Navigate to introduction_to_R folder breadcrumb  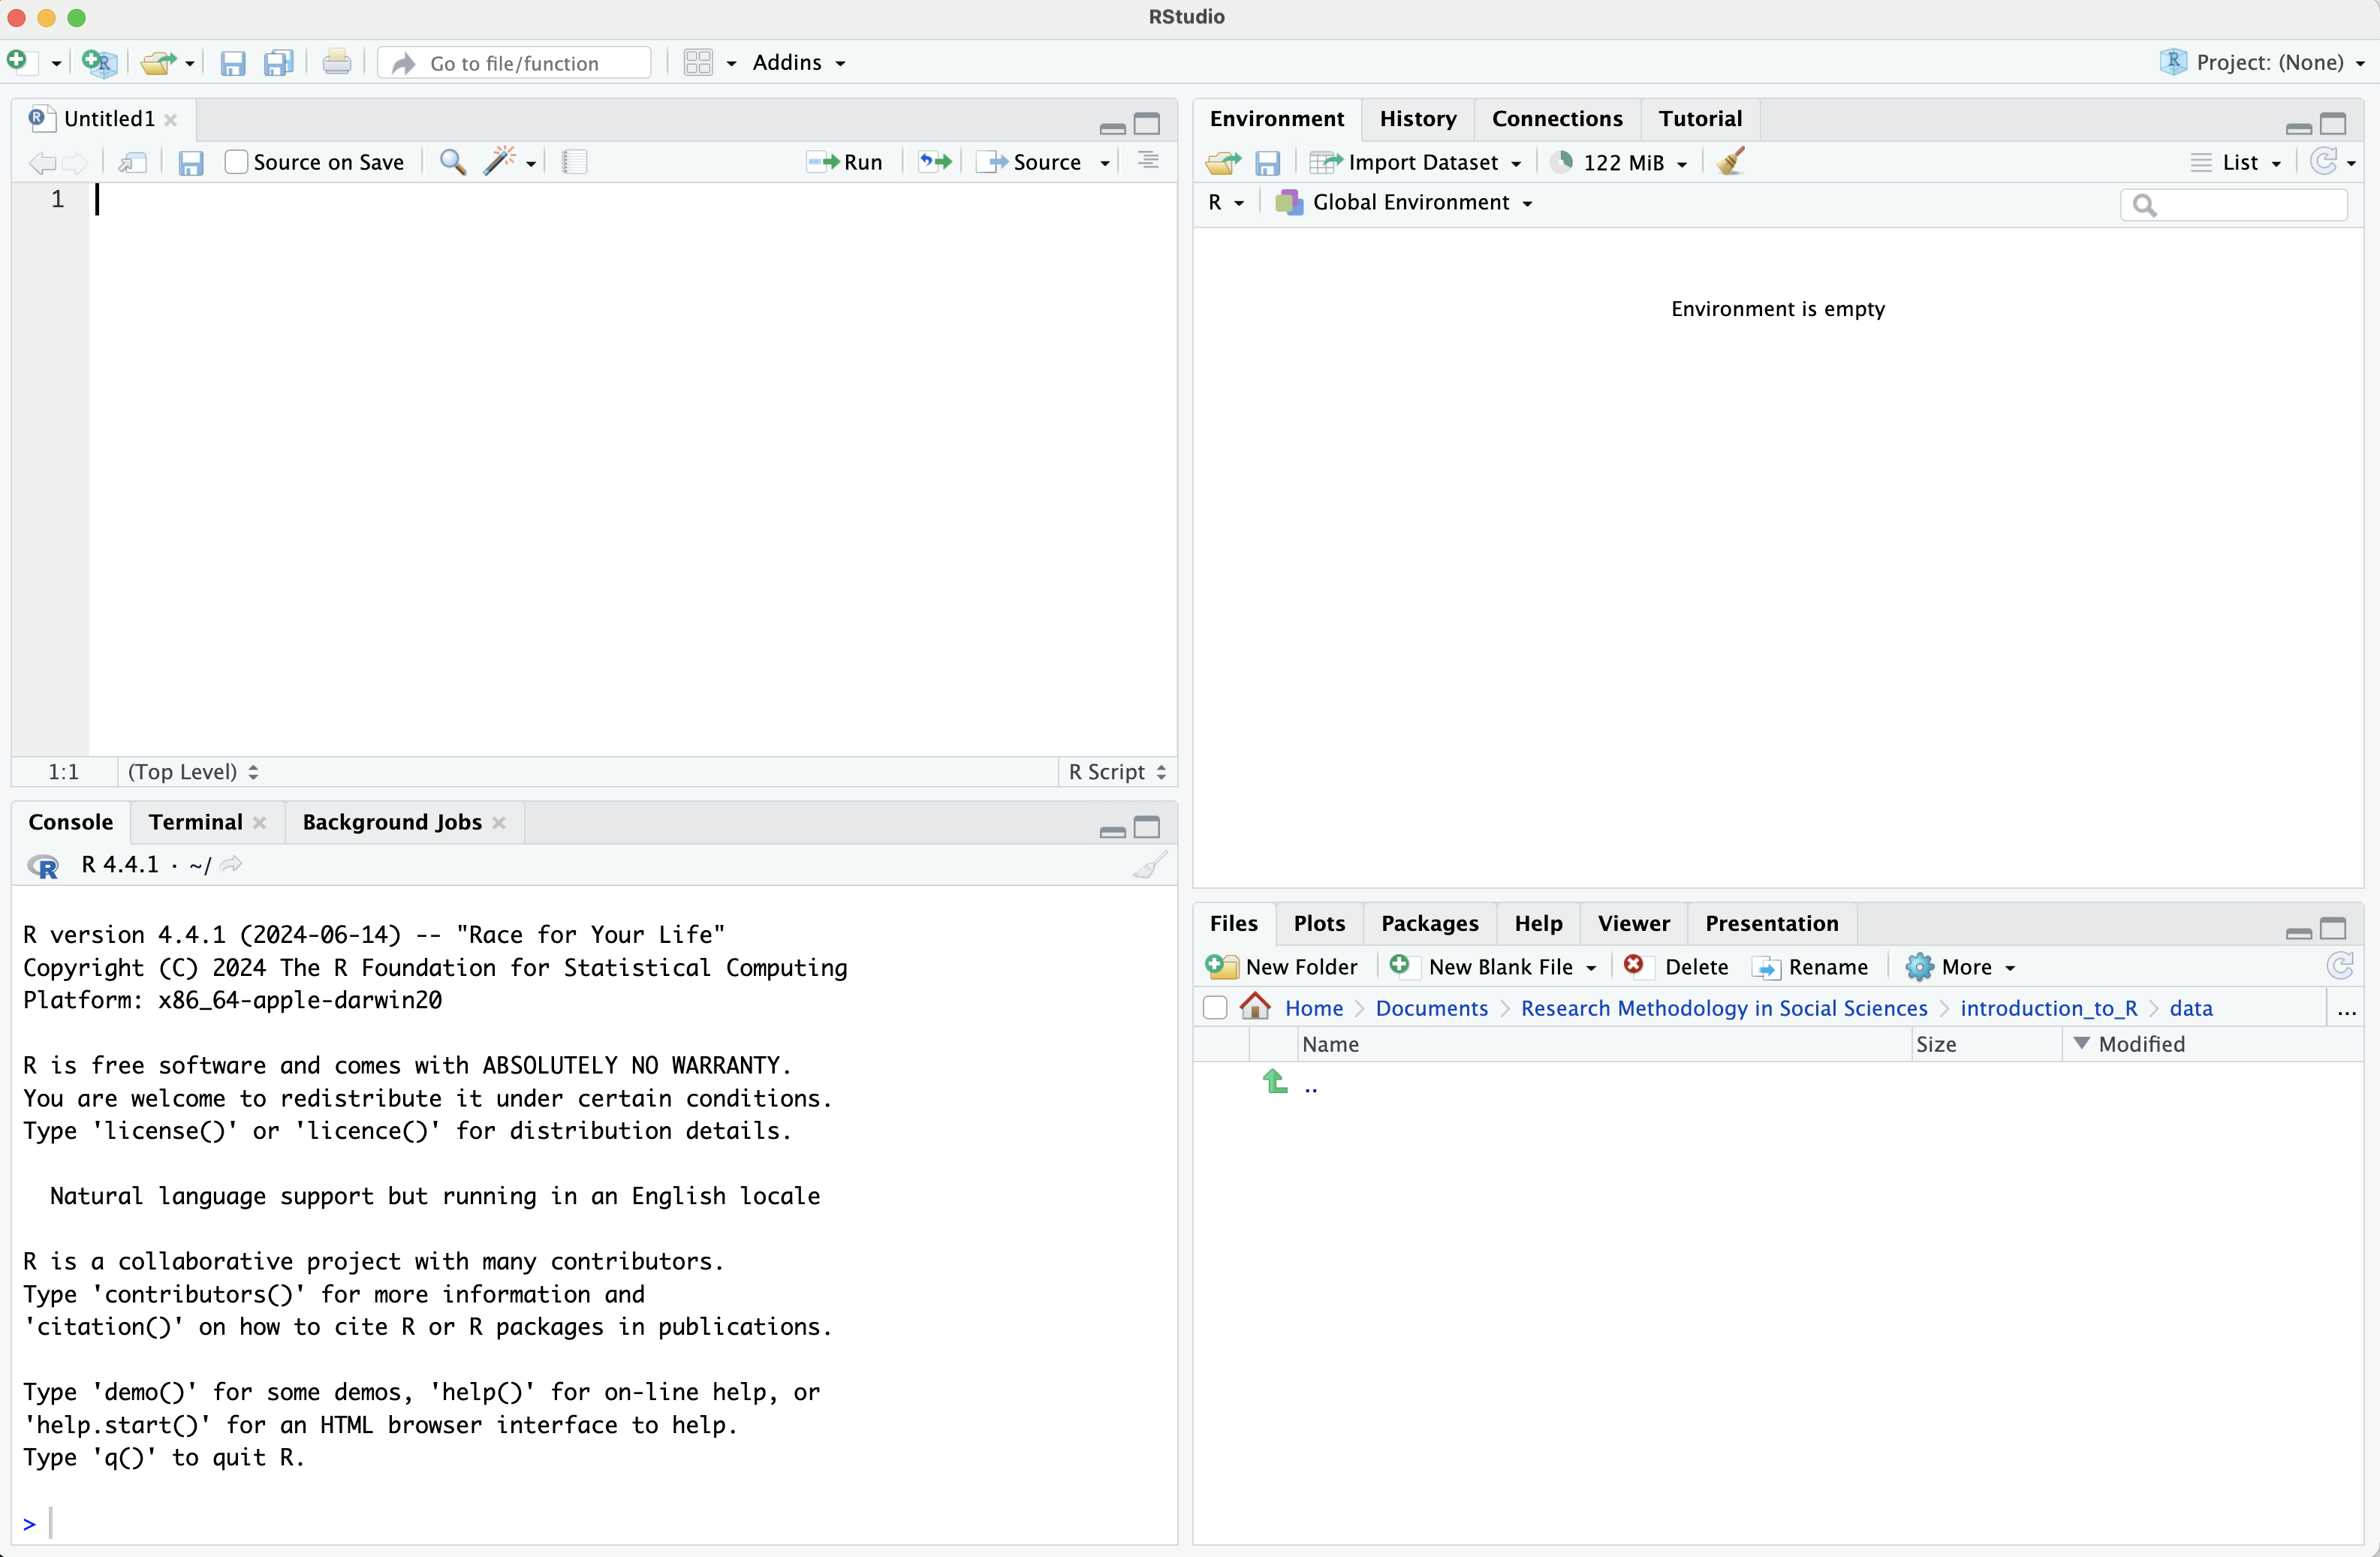(2048, 1008)
